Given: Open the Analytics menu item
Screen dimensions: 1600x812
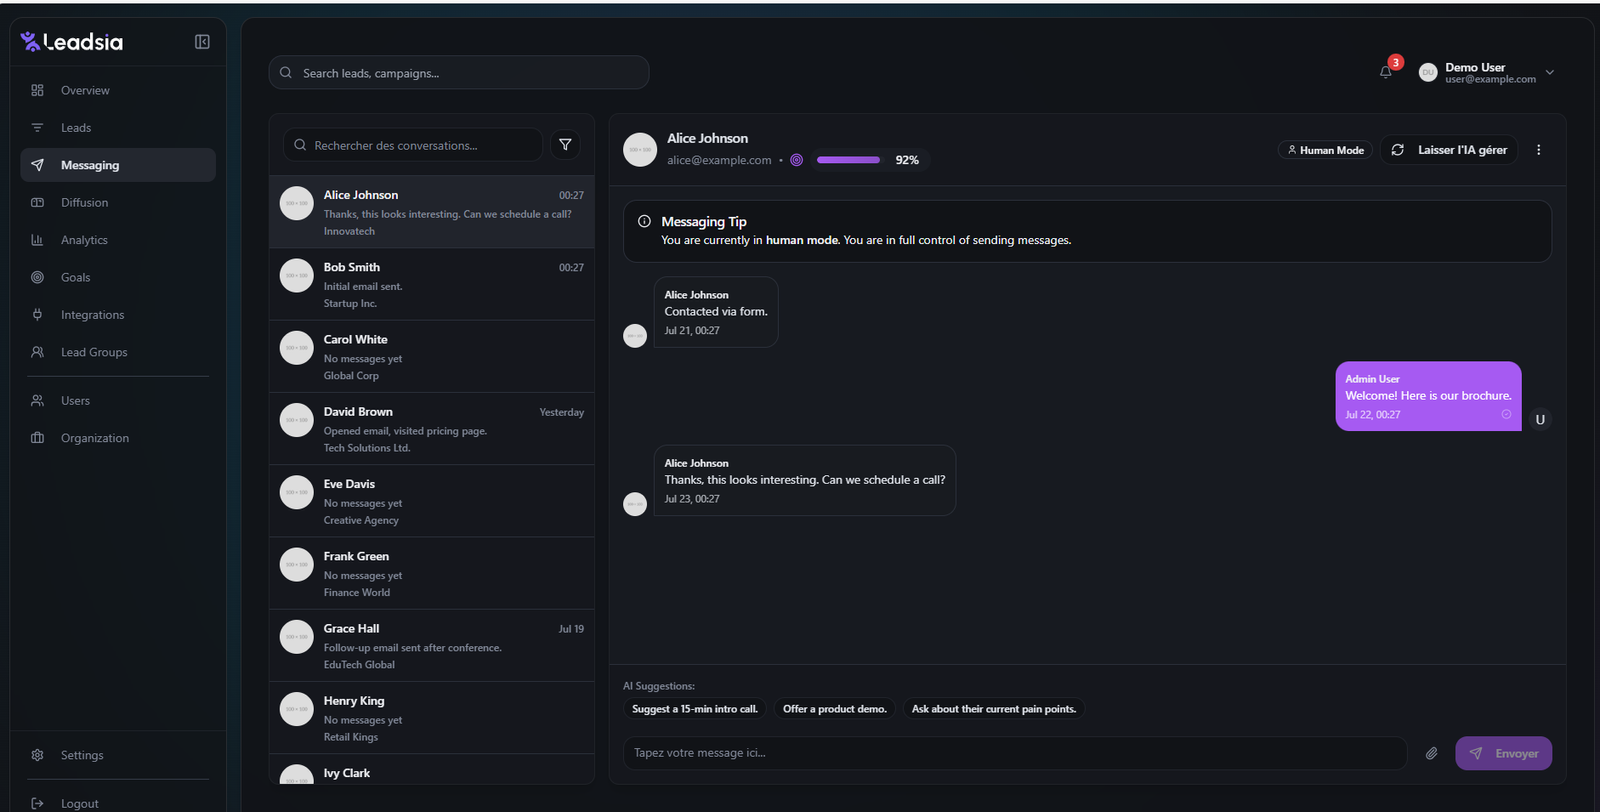Looking at the screenshot, I should [x=84, y=240].
